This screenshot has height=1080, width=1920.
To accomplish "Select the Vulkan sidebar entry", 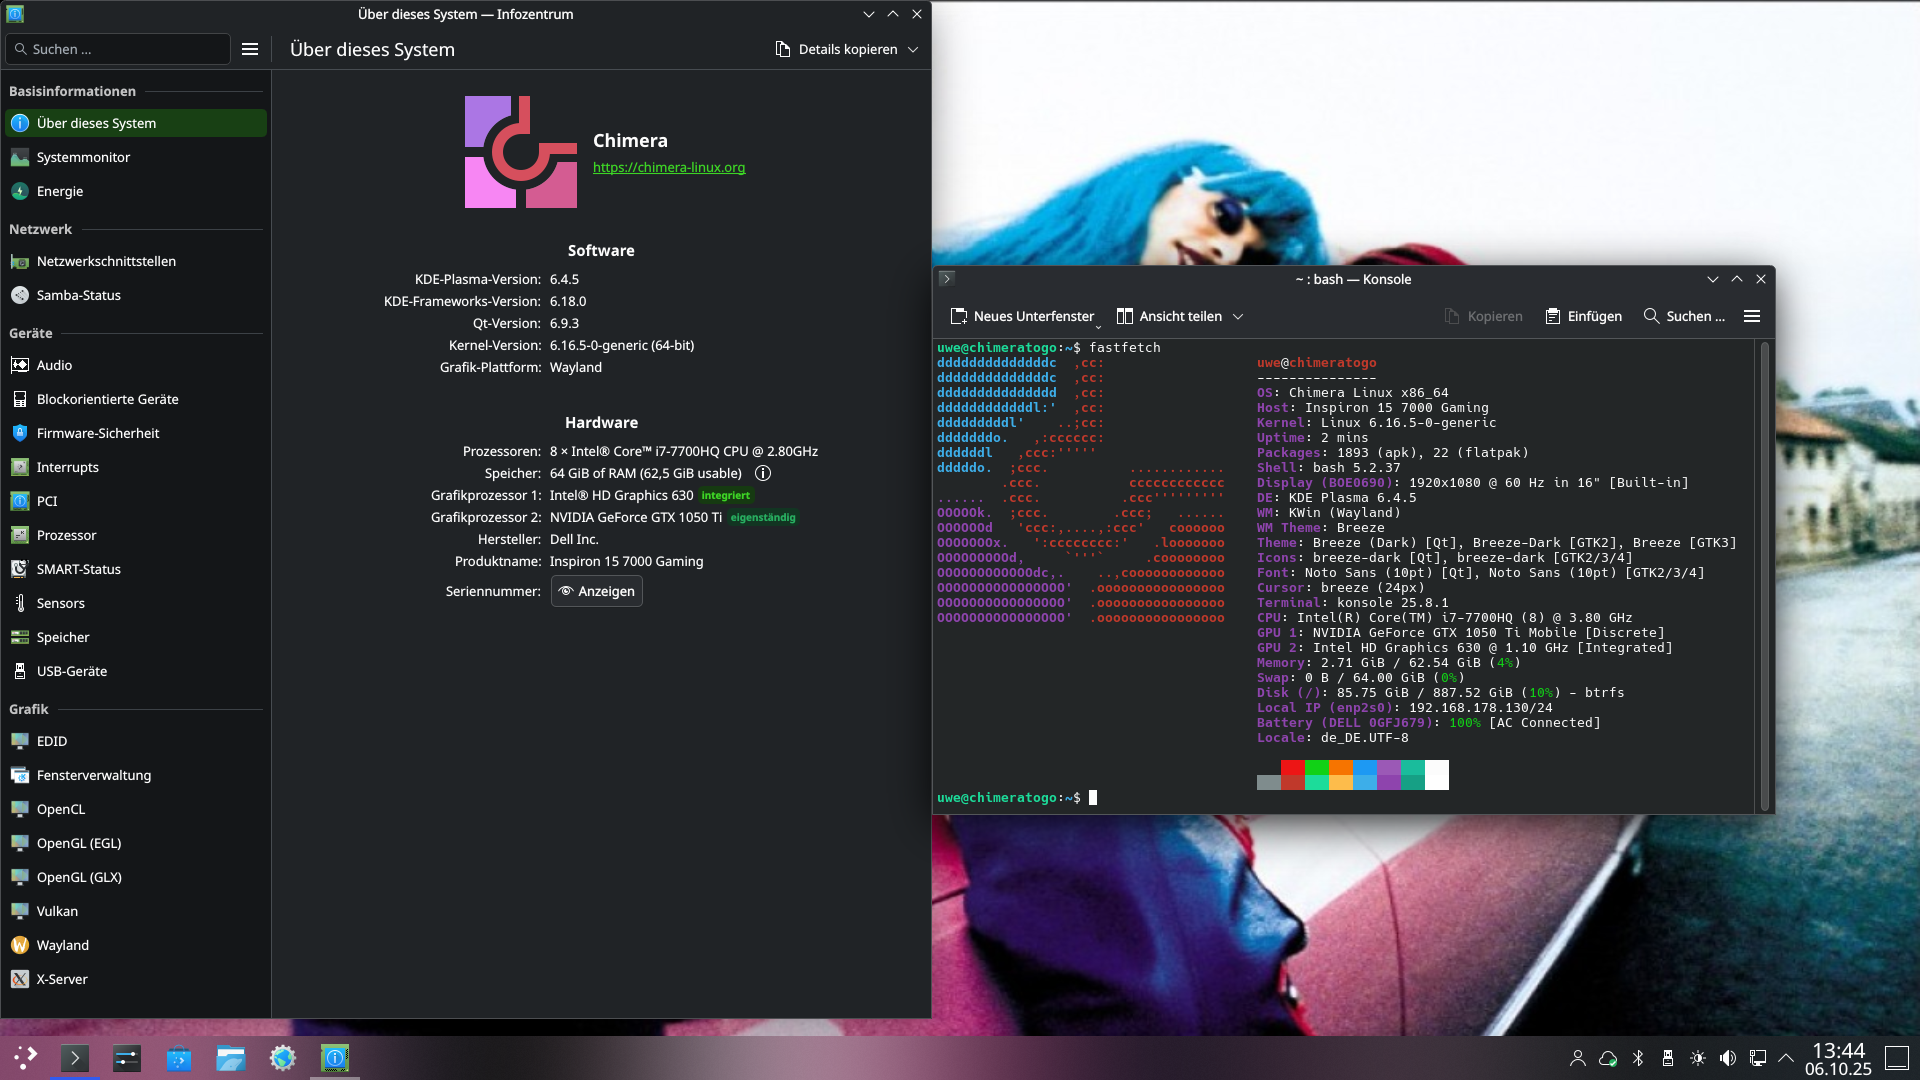I will point(57,911).
